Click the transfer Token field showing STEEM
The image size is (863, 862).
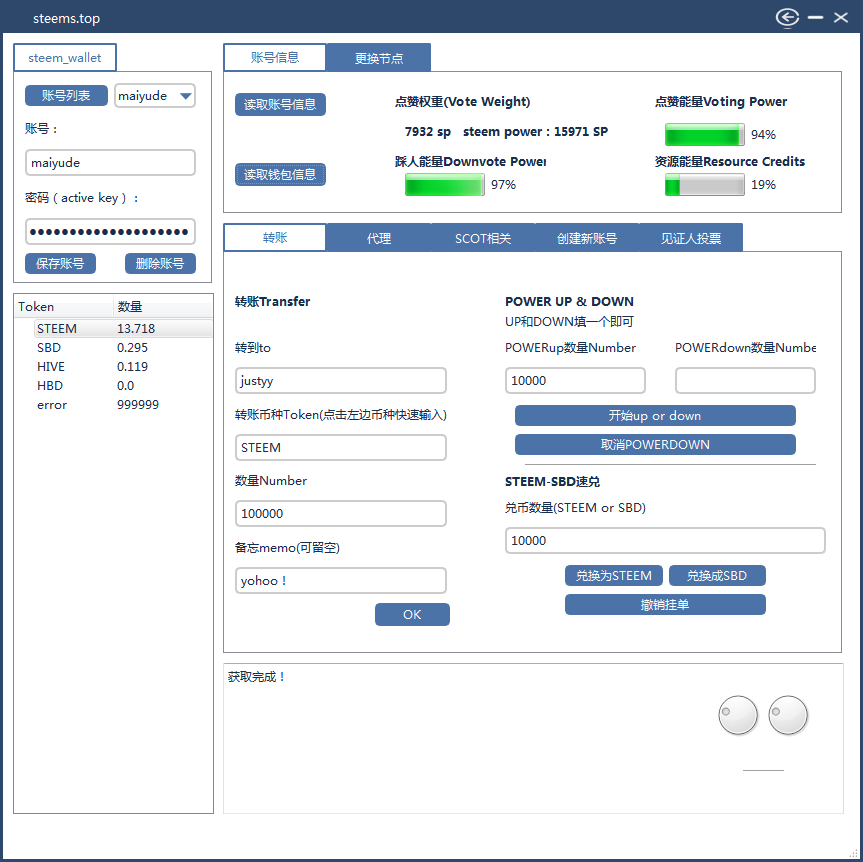pyautogui.click(x=341, y=448)
